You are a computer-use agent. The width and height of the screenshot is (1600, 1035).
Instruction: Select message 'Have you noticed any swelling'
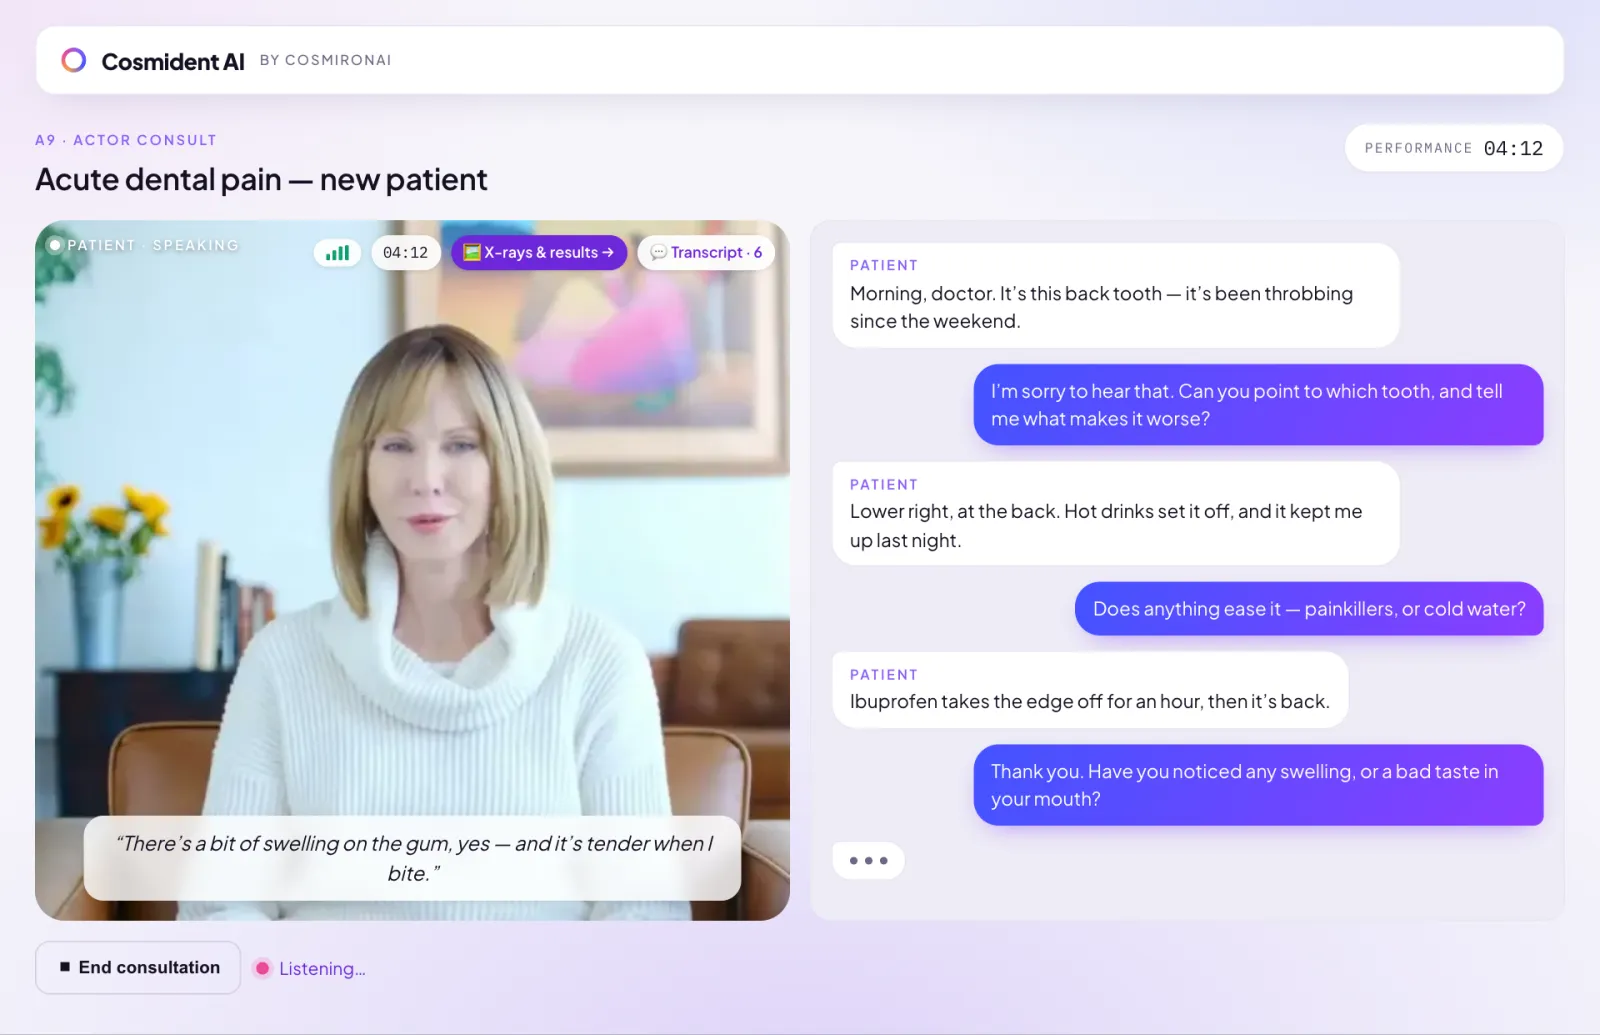[1258, 785]
